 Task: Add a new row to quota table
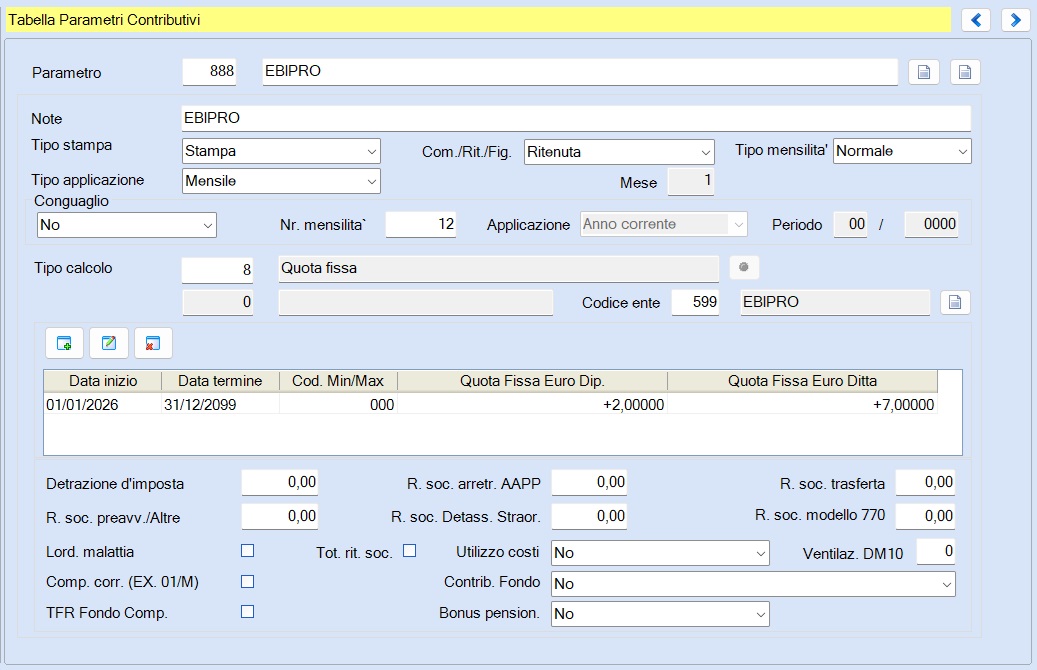[64, 343]
